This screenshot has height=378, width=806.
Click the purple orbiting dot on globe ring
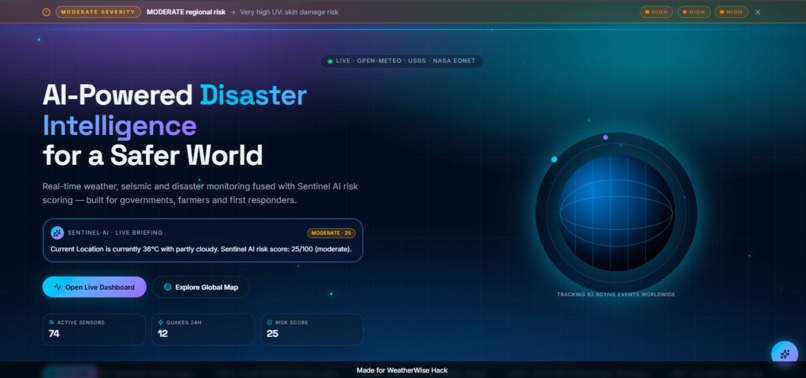pos(605,137)
